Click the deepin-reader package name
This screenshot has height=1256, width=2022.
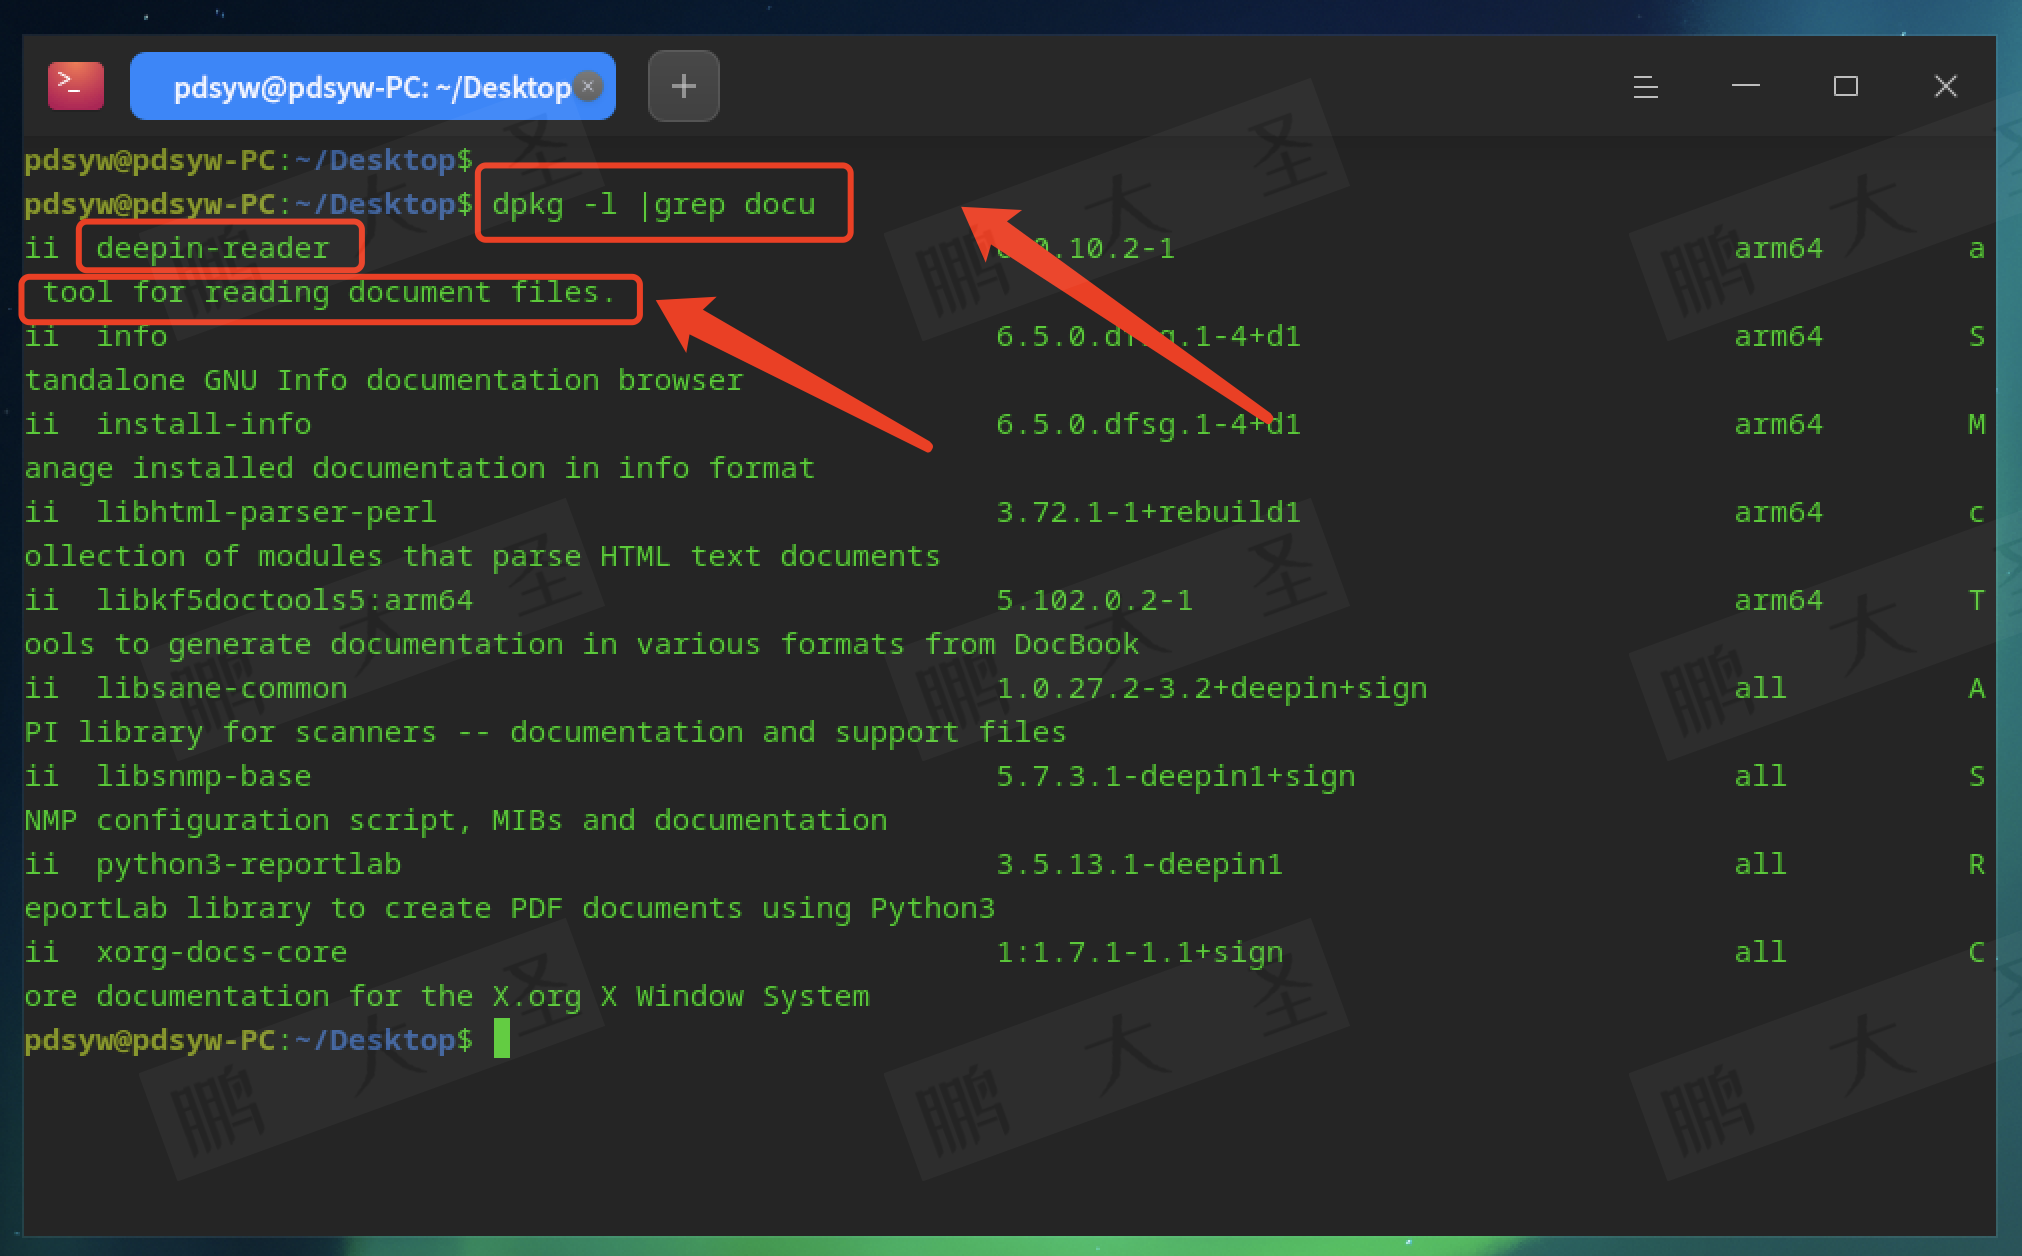pyautogui.click(x=212, y=247)
